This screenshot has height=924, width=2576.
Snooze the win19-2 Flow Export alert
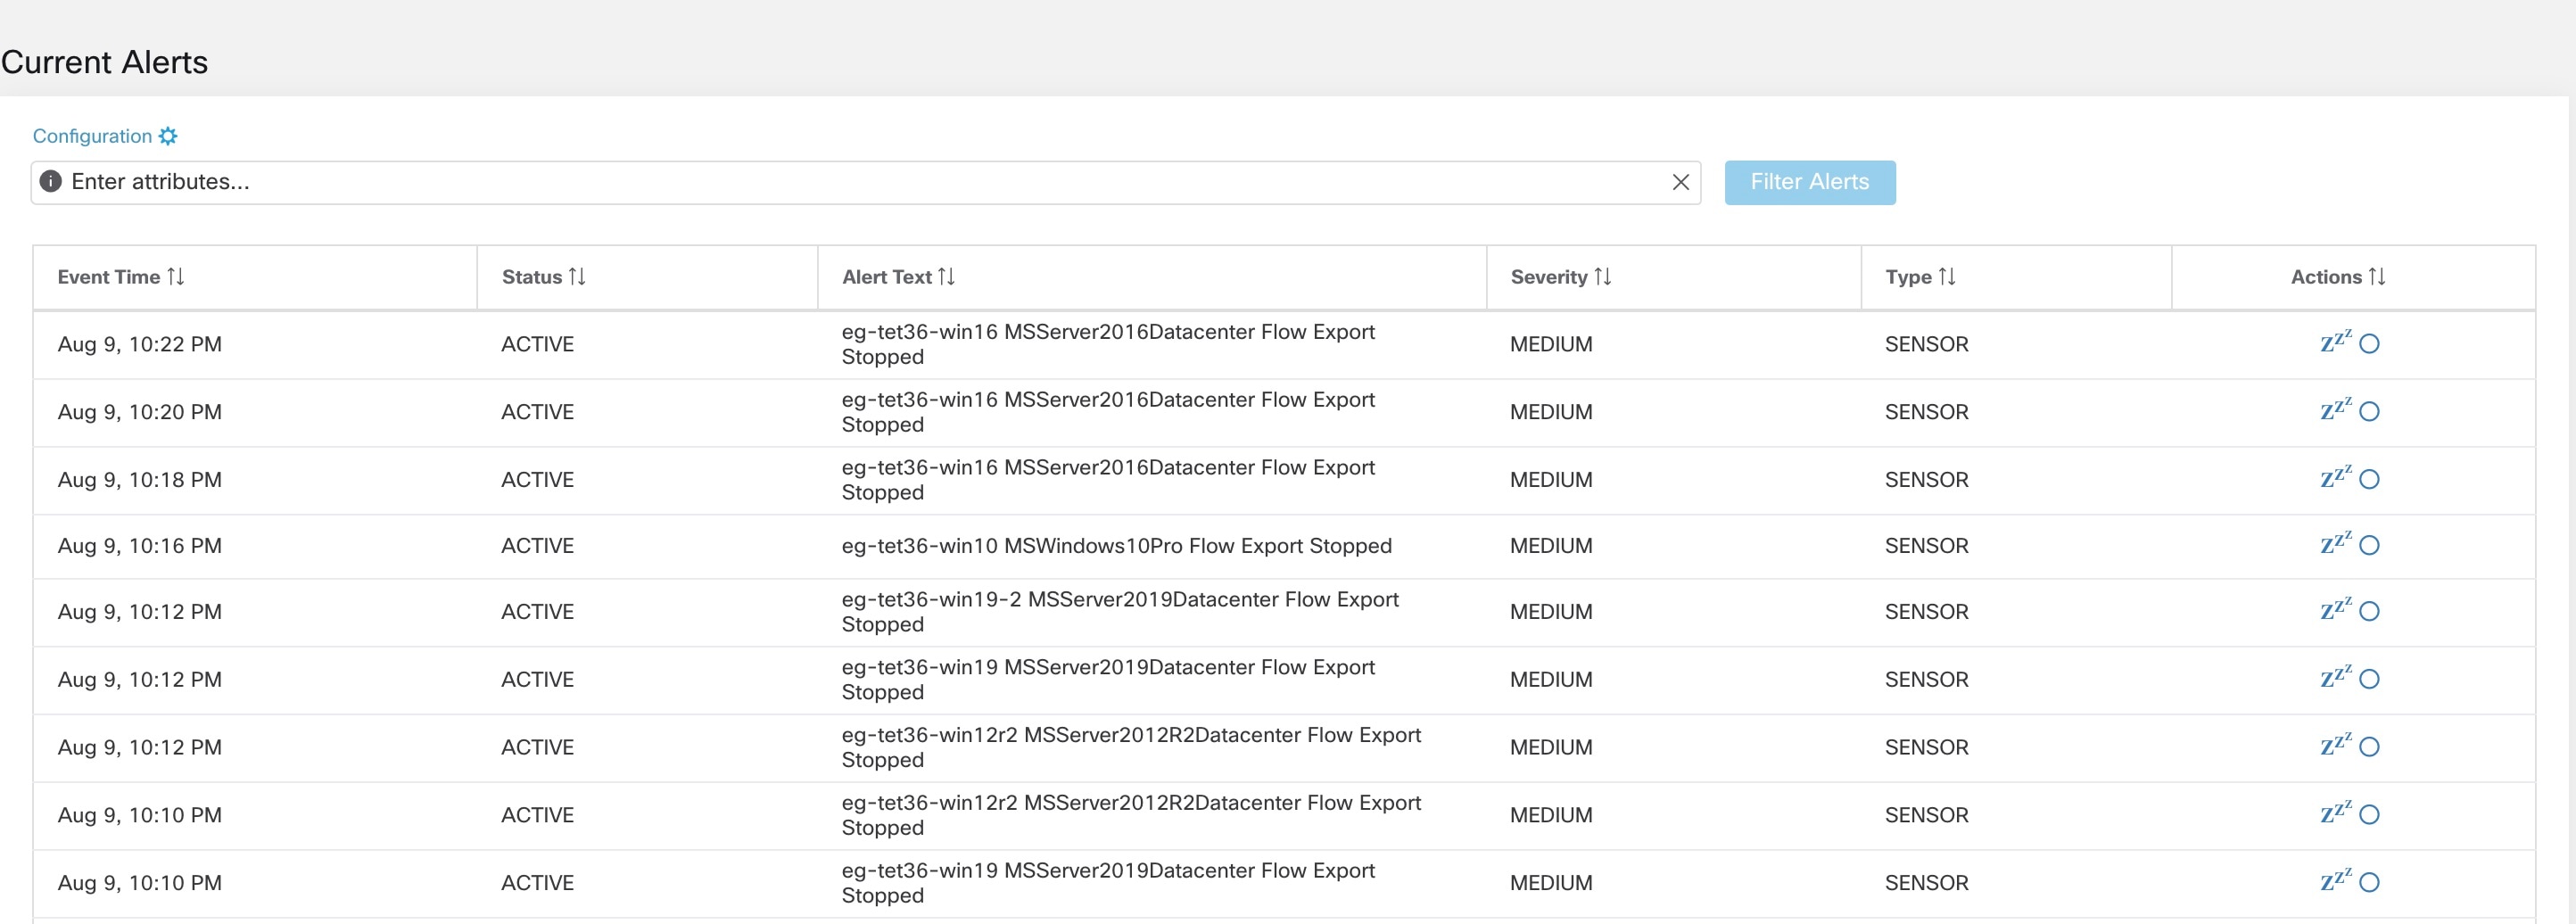coord(2335,611)
